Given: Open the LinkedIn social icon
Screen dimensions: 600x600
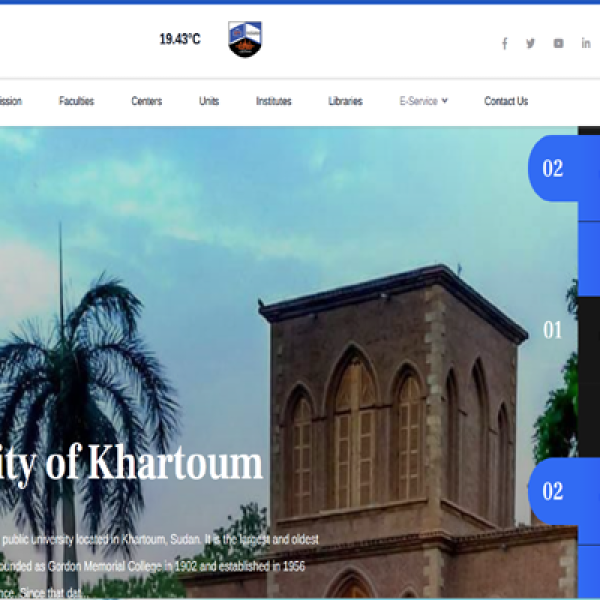Looking at the screenshot, I should click(x=586, y=43).
